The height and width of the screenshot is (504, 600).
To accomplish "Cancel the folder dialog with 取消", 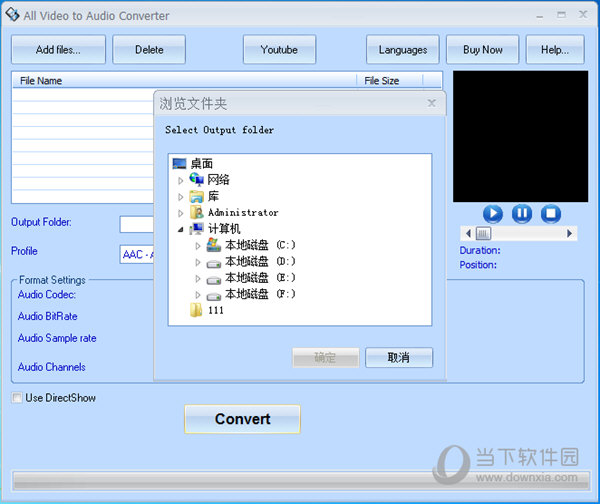I will [x=399, y=357].
